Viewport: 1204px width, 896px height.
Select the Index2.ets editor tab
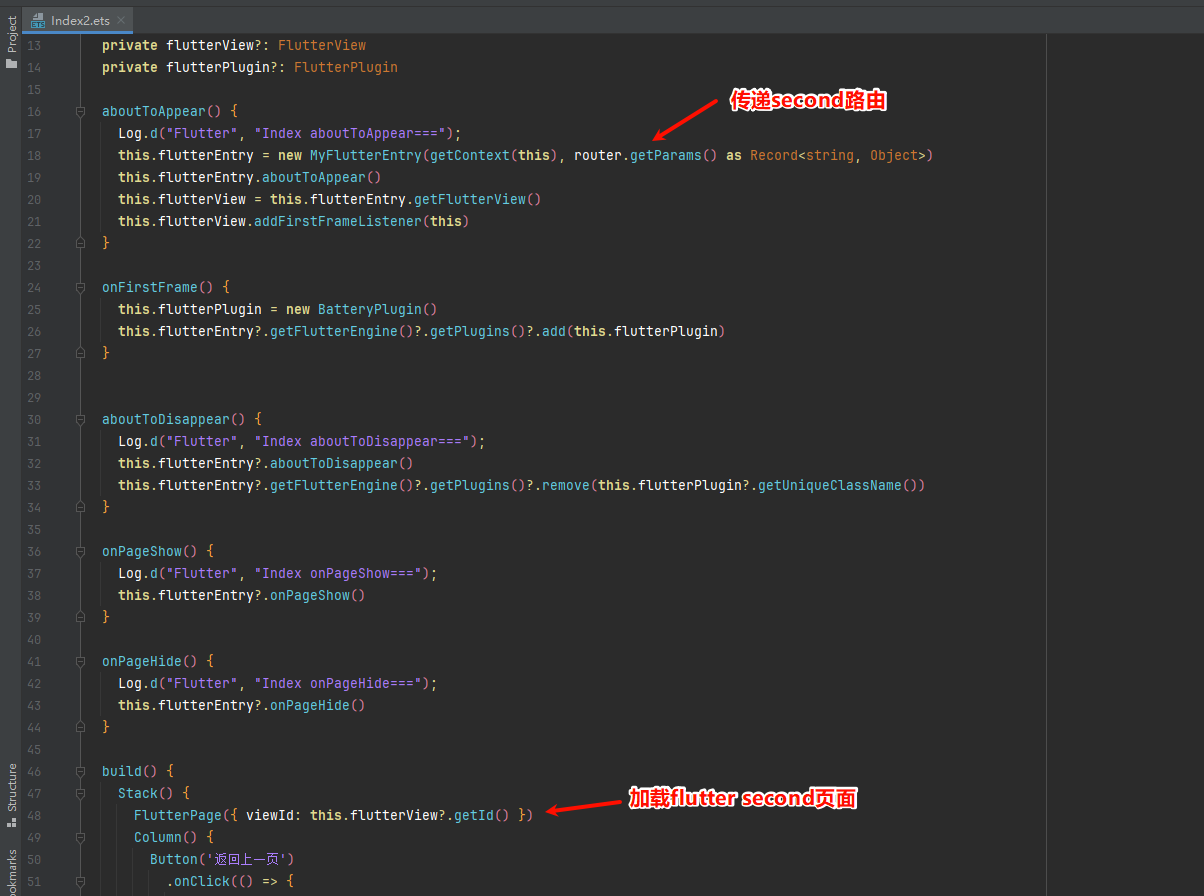click(78, 19)
